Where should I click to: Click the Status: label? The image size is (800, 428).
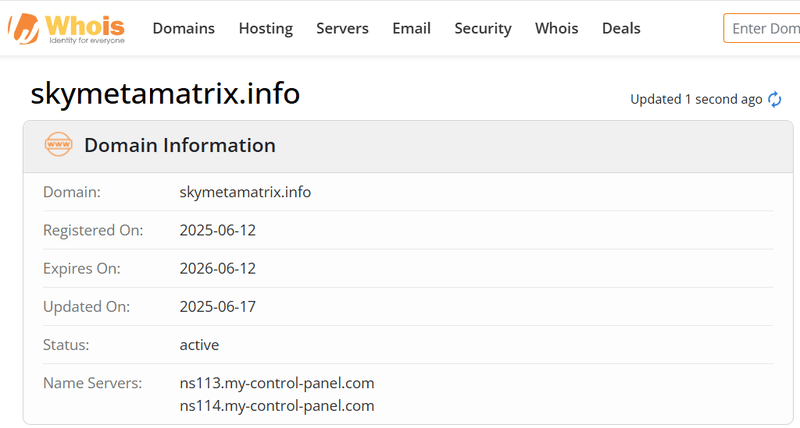pos(66,345)
